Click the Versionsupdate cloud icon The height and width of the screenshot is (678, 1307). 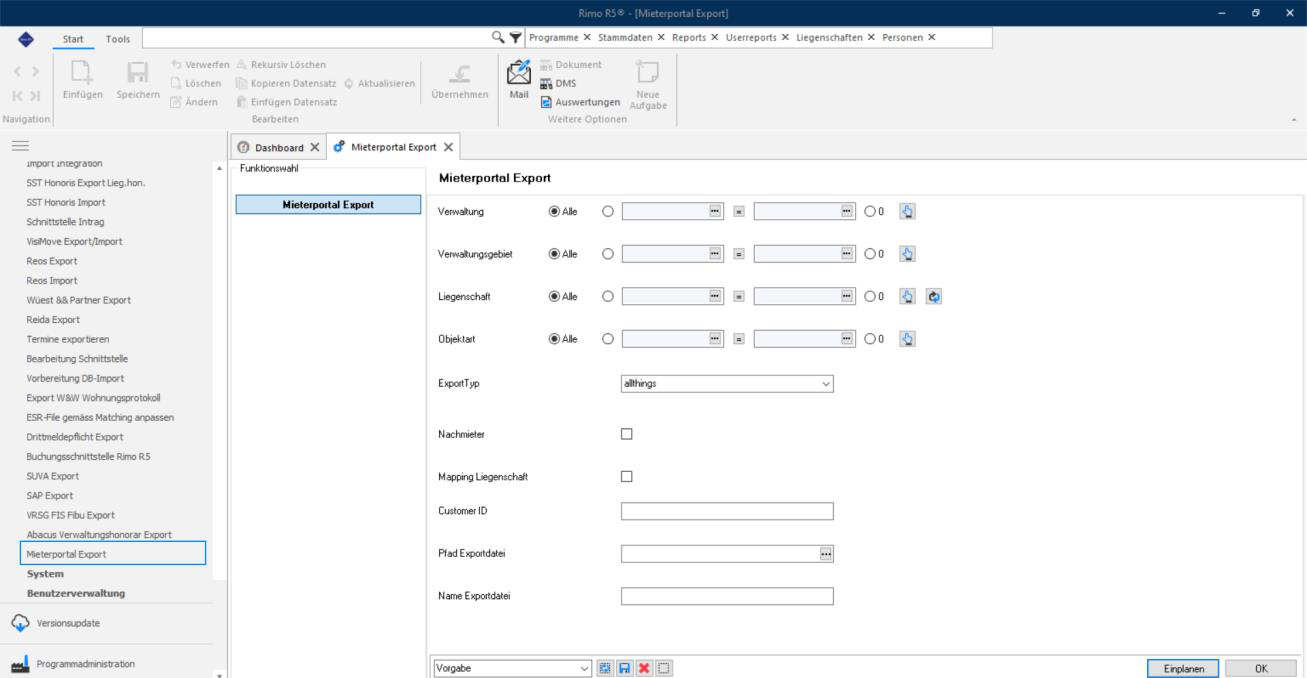point(20,623)
